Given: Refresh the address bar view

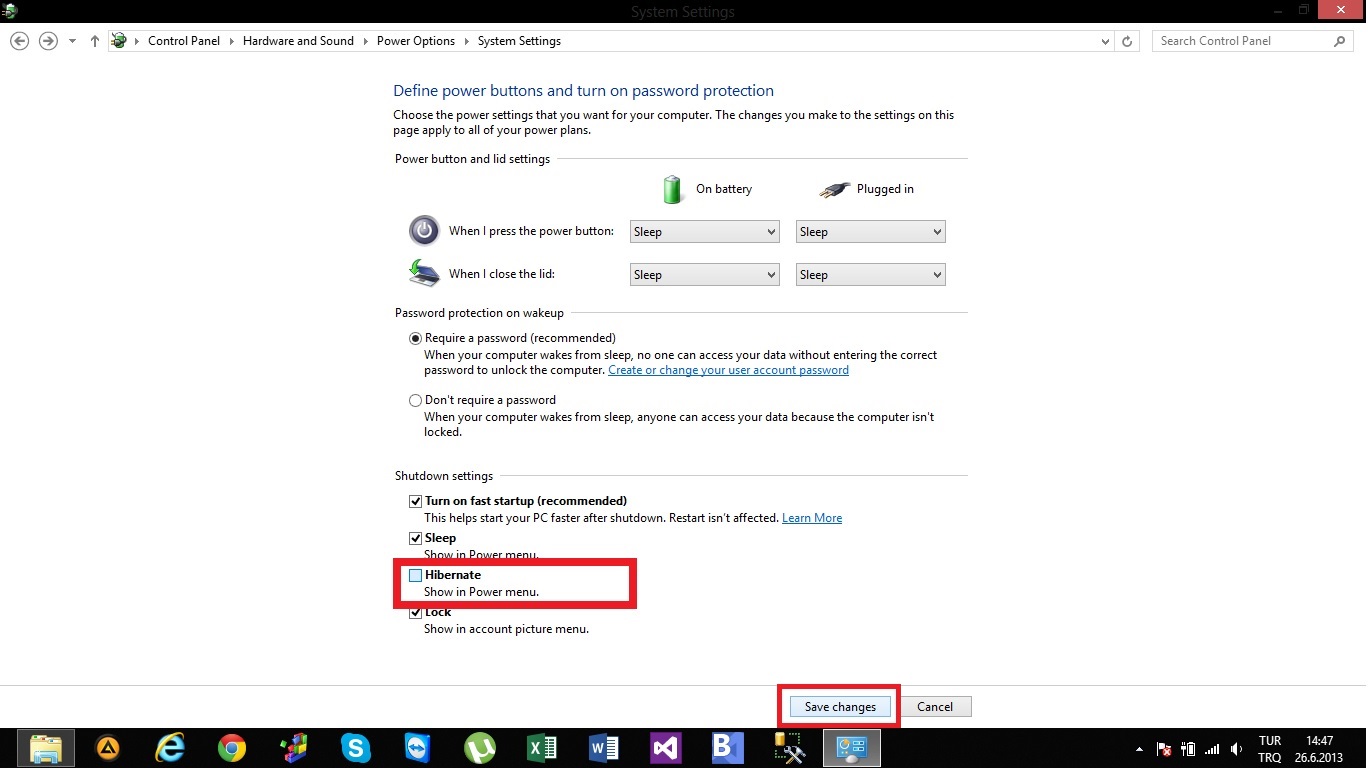Looking at the screenshot, I should (1127, 41).
